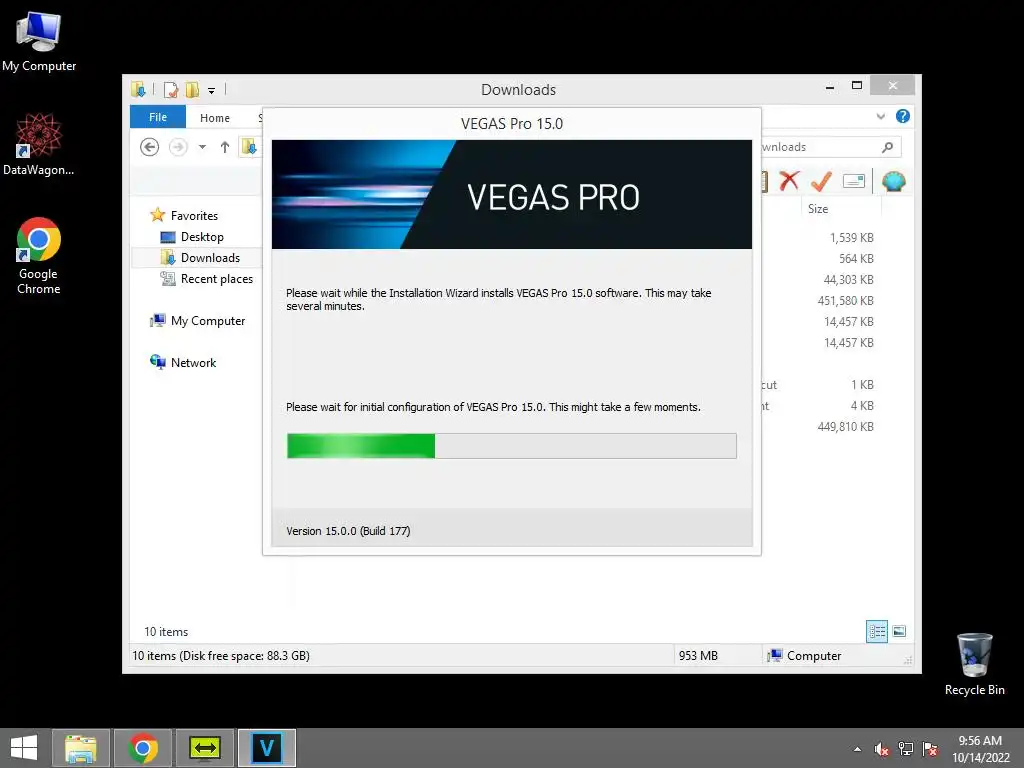This screenshot has width=1024, height=768.
Task: Open the DataWagon desktop shortcut
Action: (x=39, y=144)
